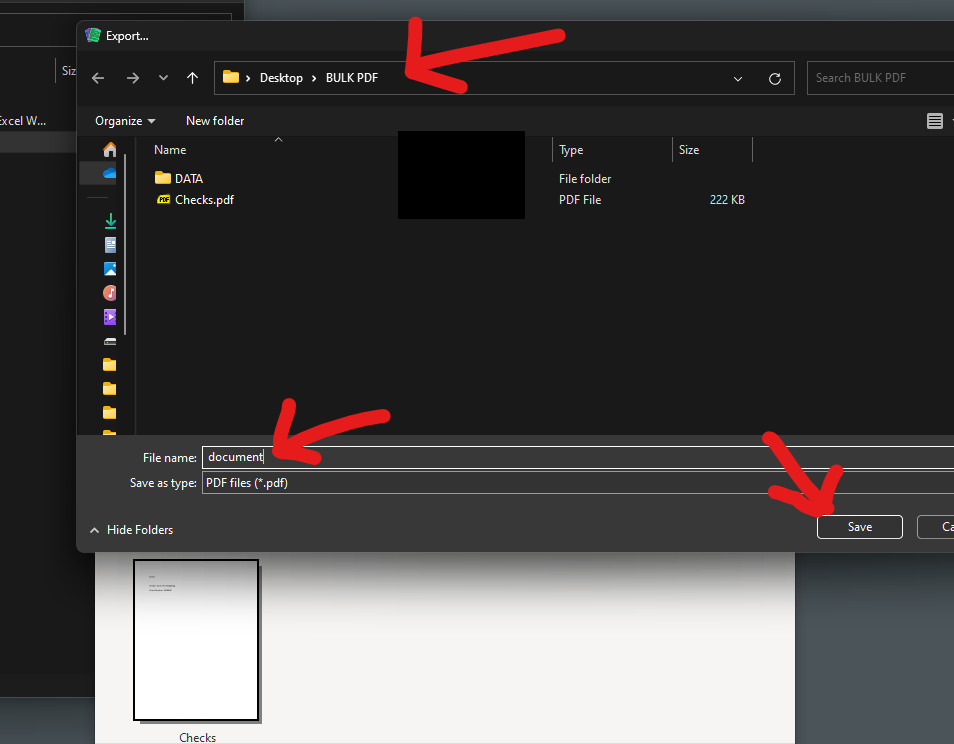Open Desktop from the breadcrumb path

[281, 77]
